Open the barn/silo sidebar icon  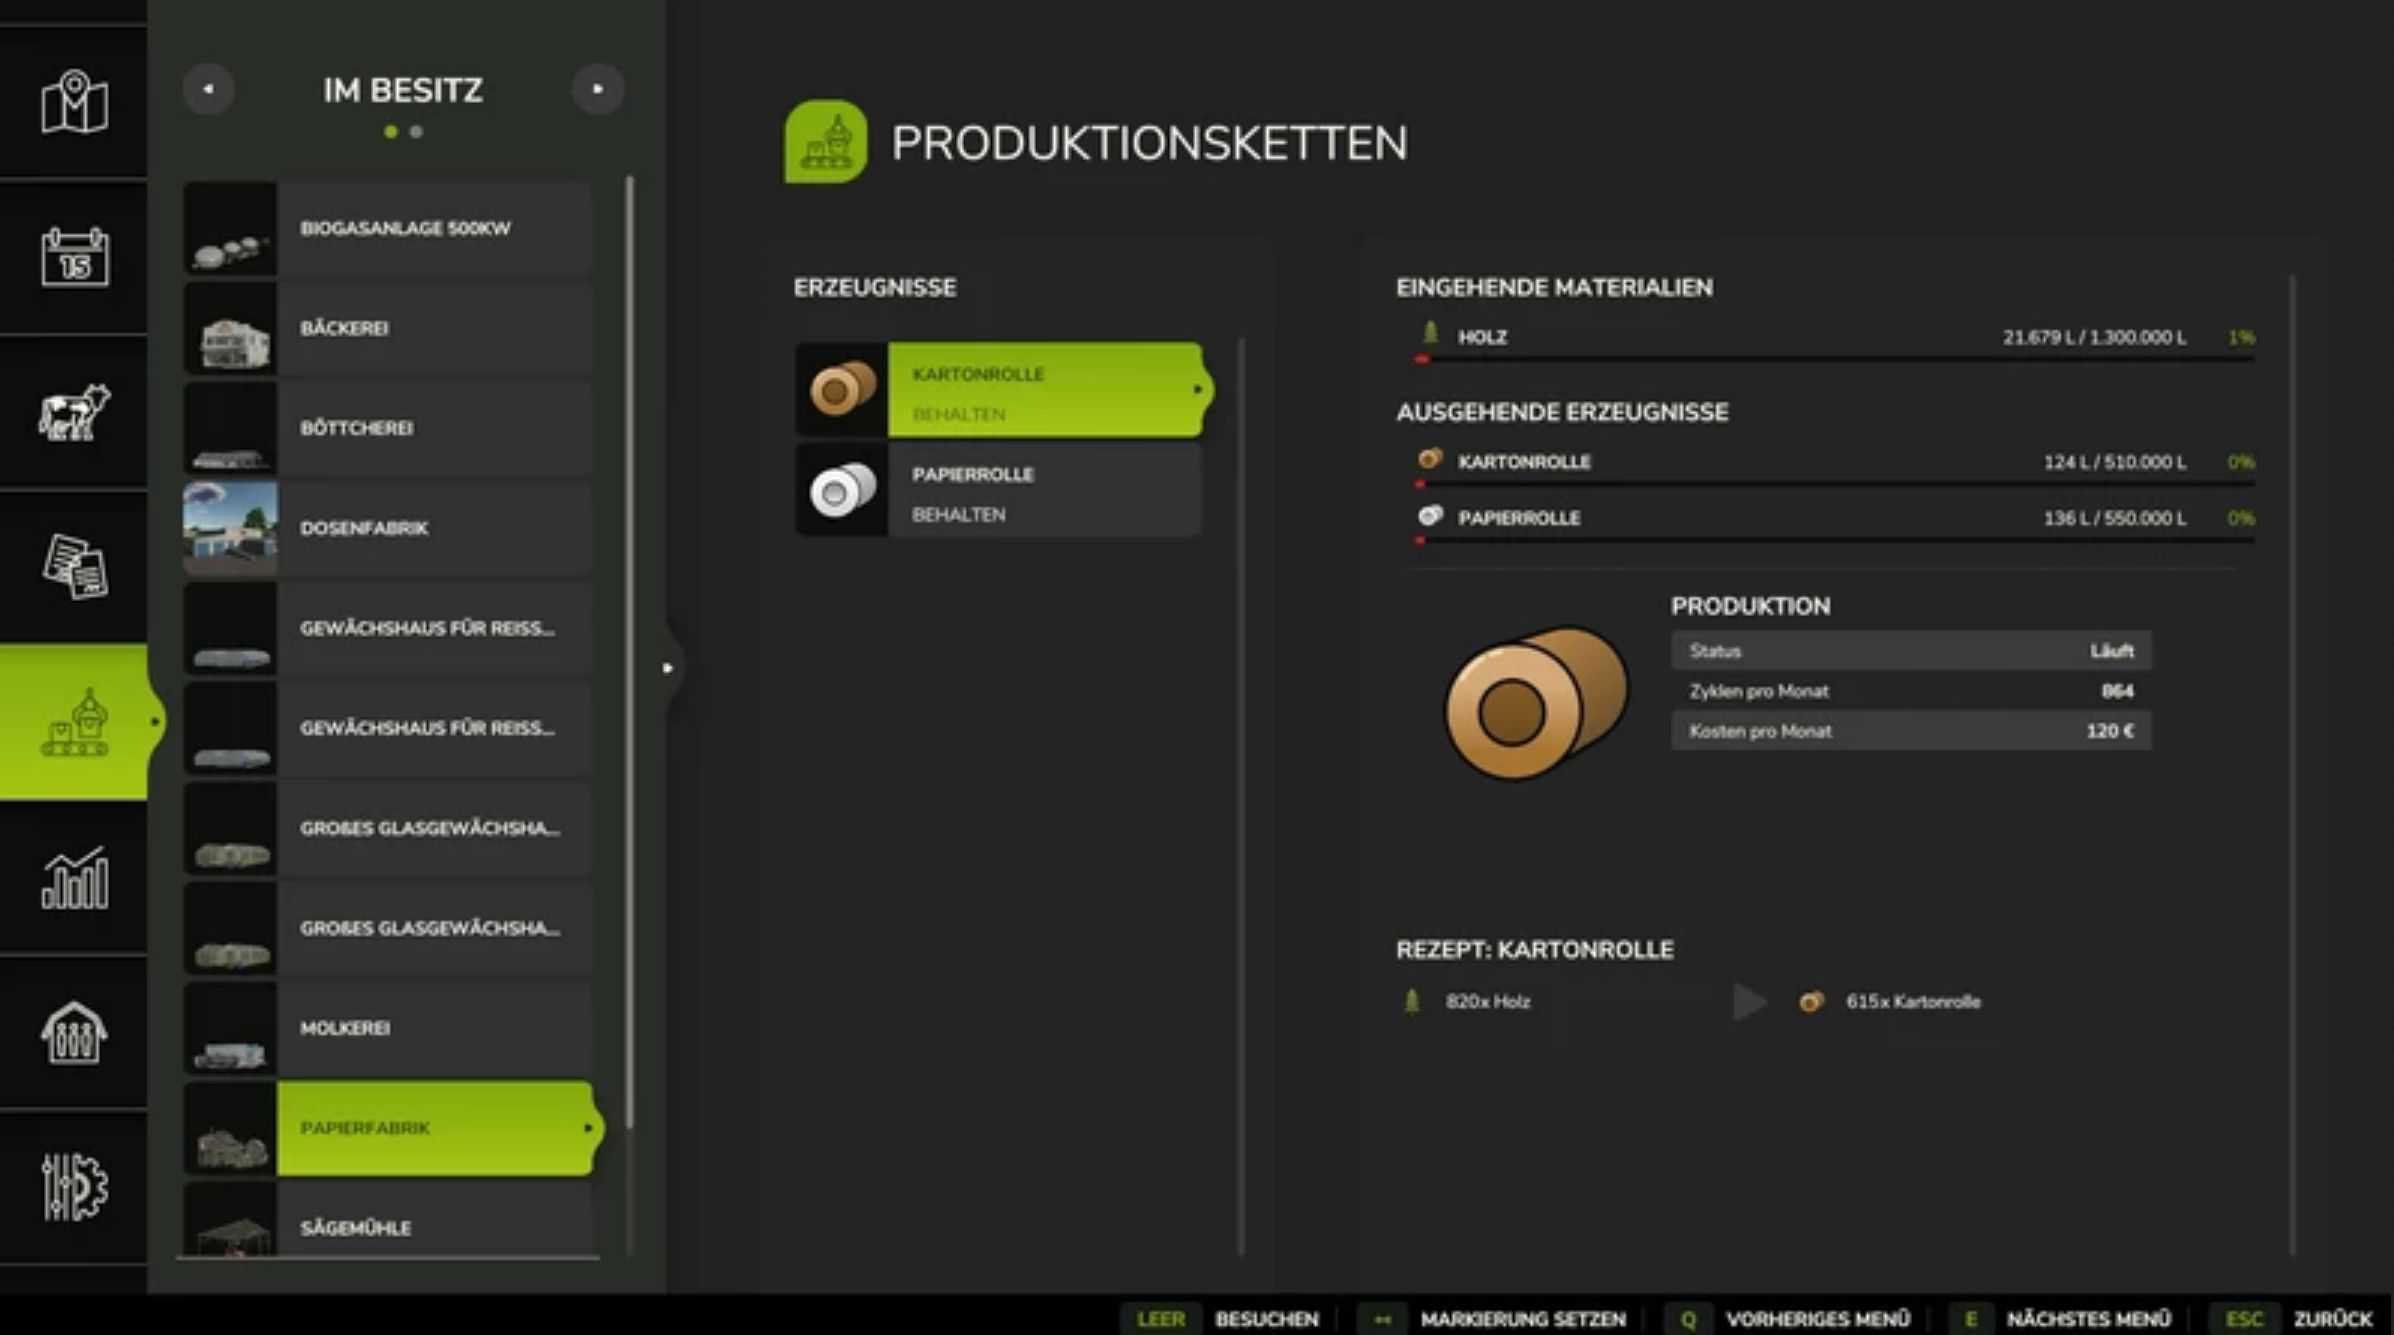[x=74, y=1032]
